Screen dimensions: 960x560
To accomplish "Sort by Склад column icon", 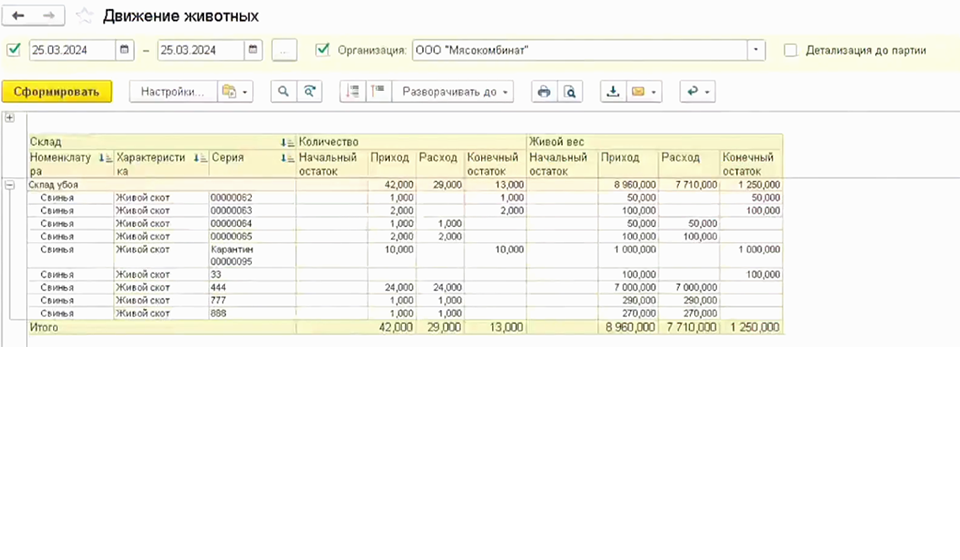I will tap(287, 142).
